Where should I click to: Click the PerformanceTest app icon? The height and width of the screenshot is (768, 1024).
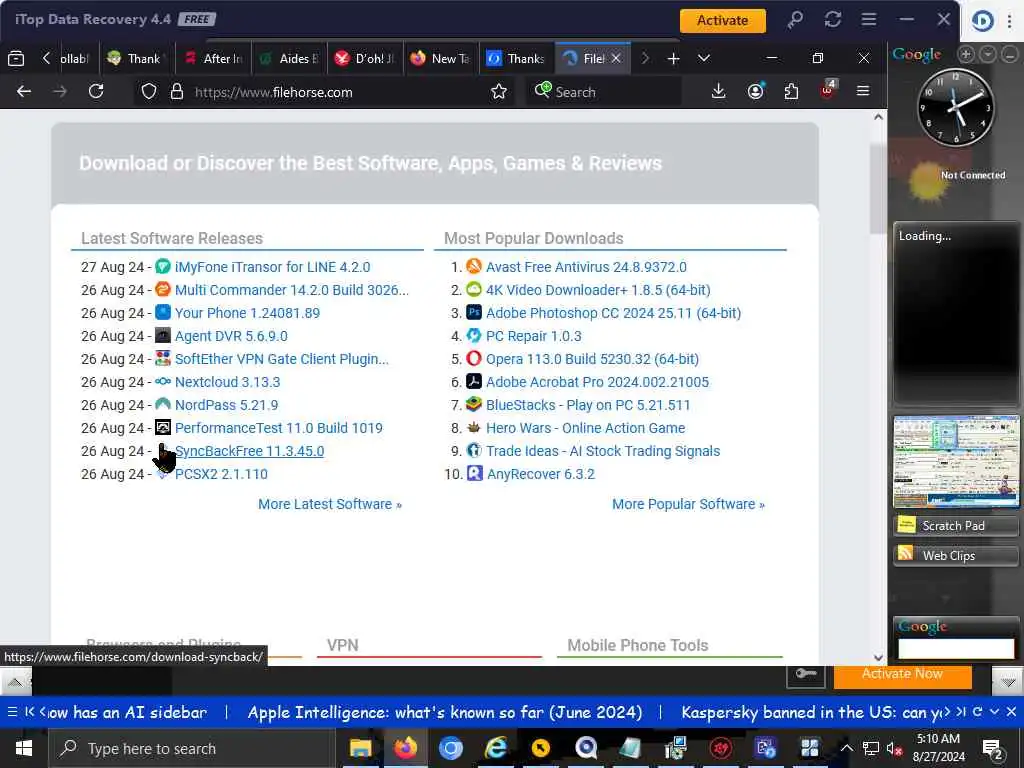[163, 428]
